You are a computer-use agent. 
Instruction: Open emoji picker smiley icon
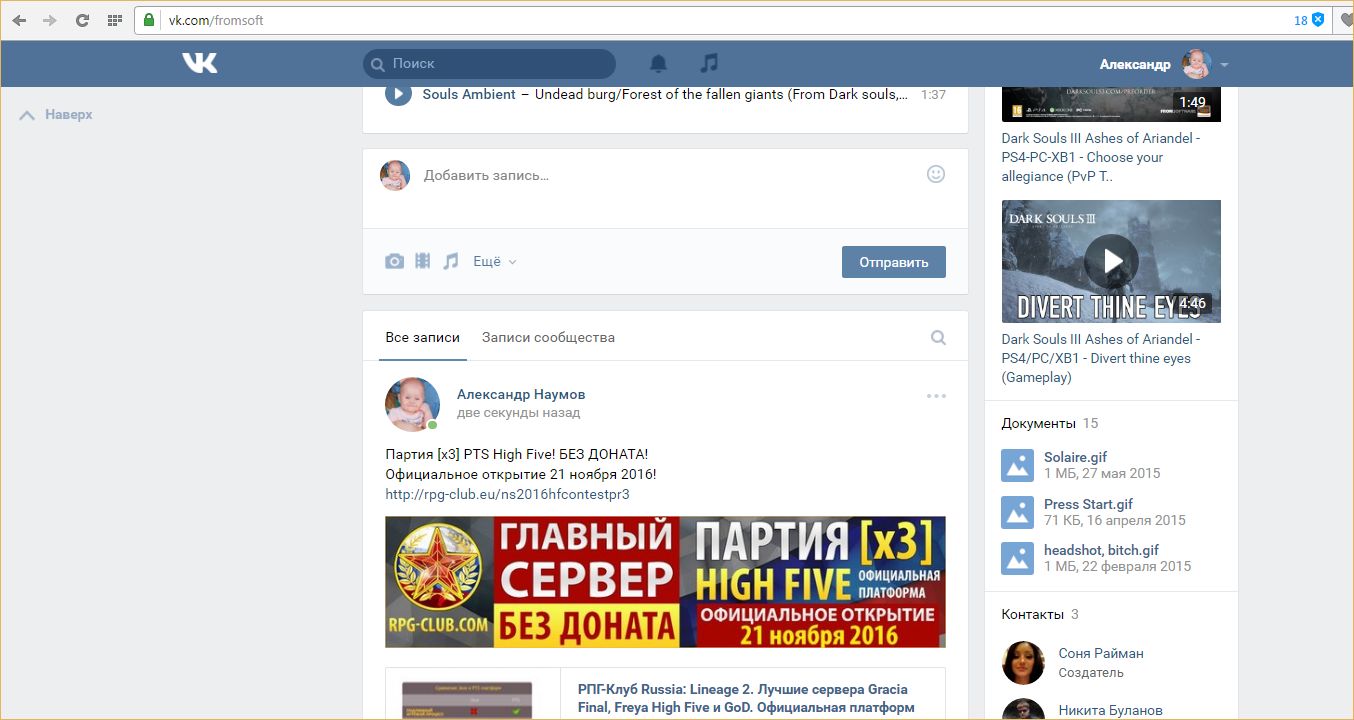point(935,174)
